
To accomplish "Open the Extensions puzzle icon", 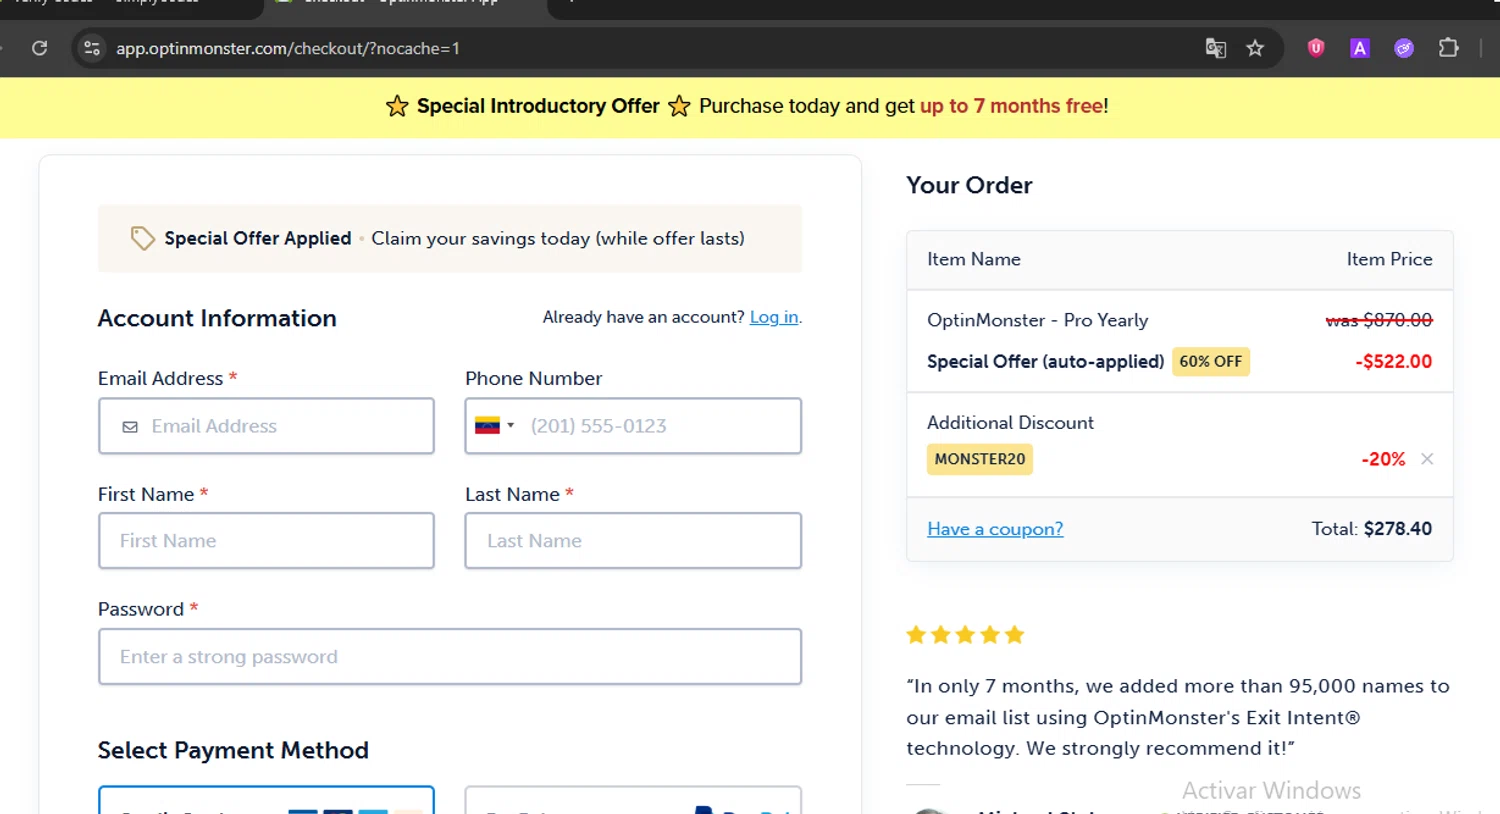I will click(x=1448, y=48).
